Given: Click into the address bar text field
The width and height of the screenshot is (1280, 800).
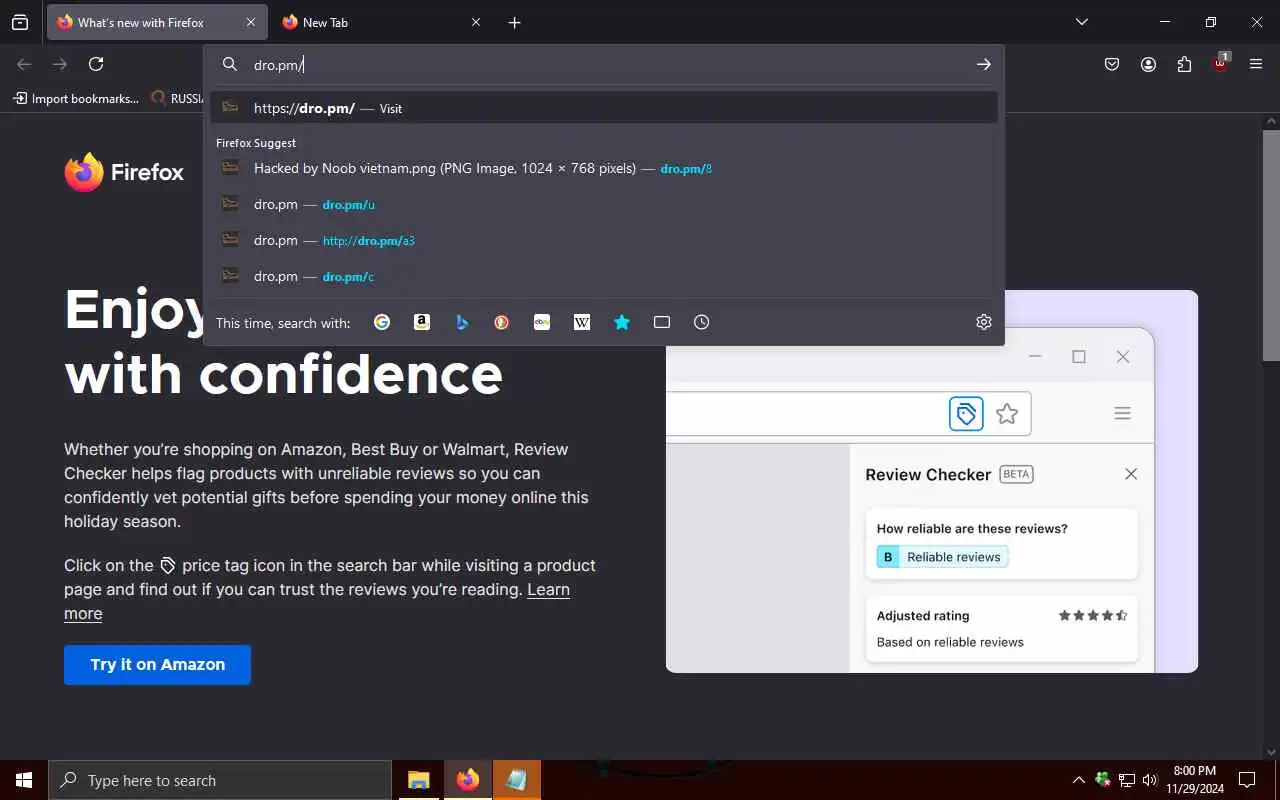Looking at the screenshot, I should [610, 64].
